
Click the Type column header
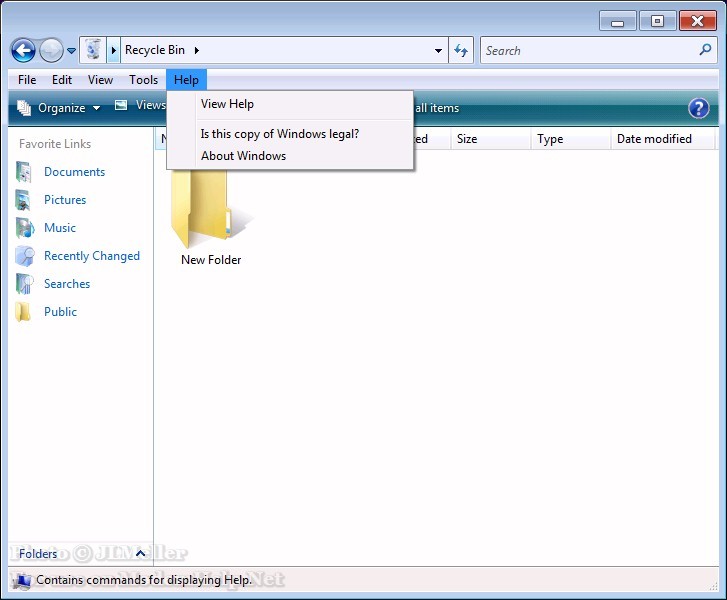[x=570, y=139]
